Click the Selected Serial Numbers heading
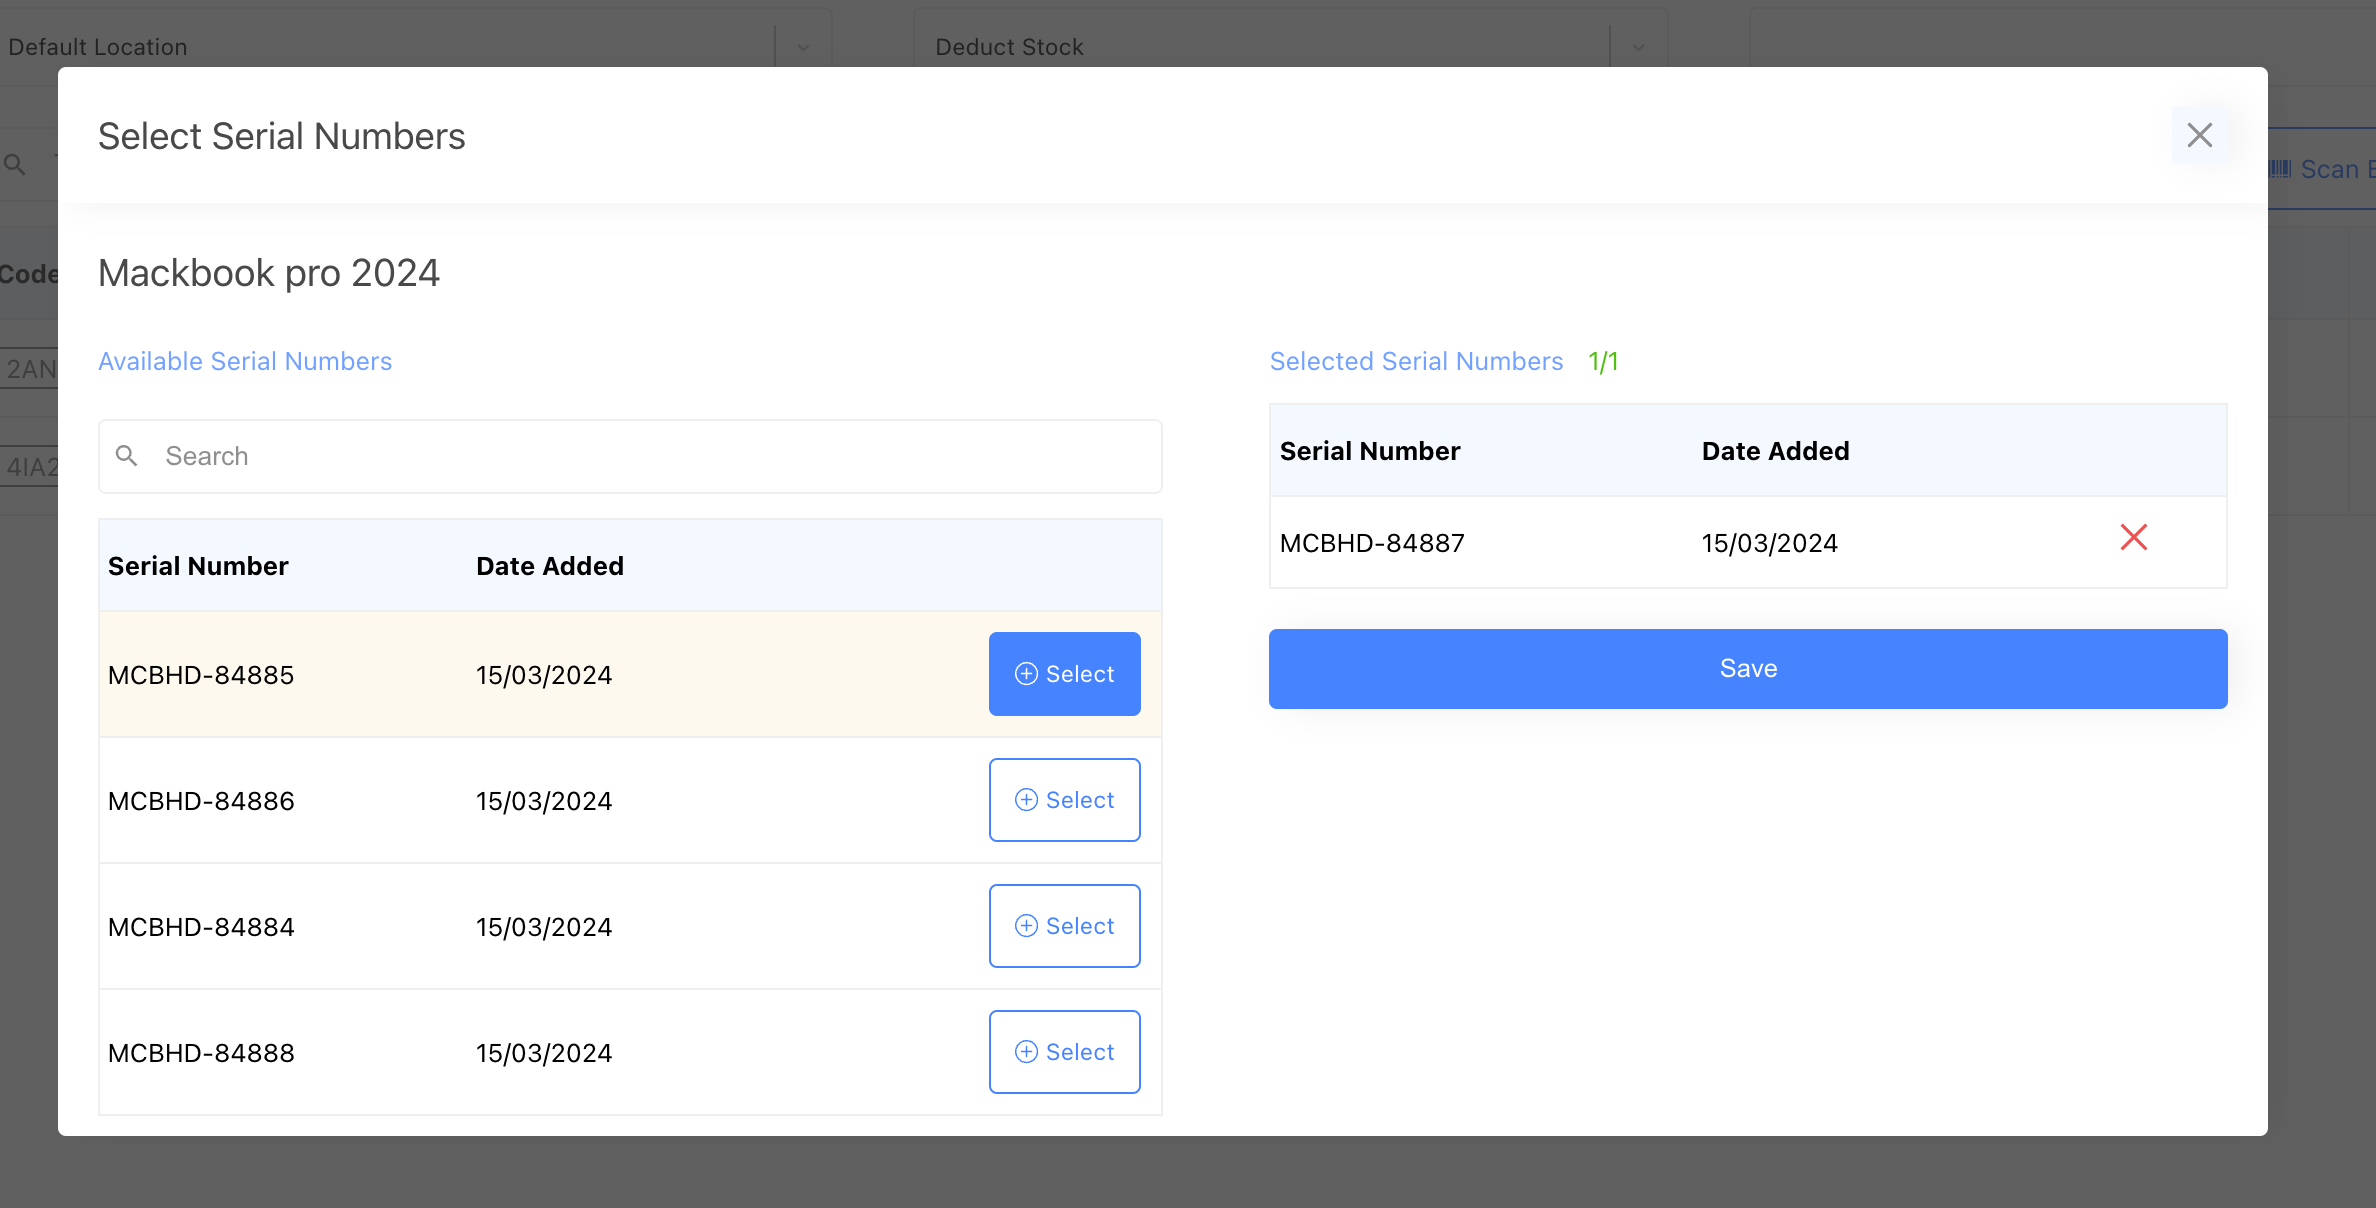Image resolution: width=2376 pixels, height=1208 pixels. [x=1416, y=361]
